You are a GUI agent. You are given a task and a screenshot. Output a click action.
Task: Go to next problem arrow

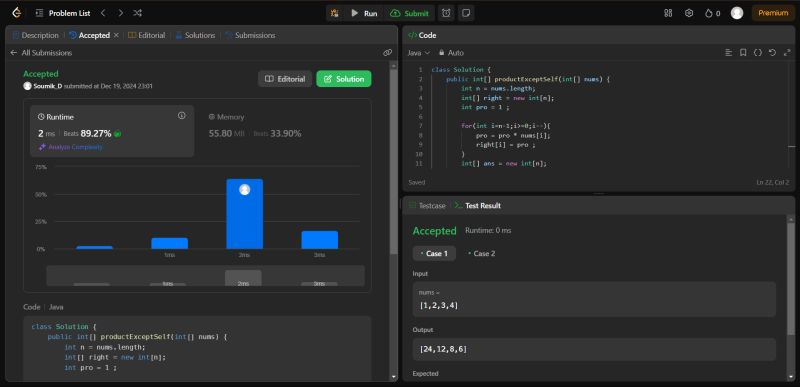120,13
